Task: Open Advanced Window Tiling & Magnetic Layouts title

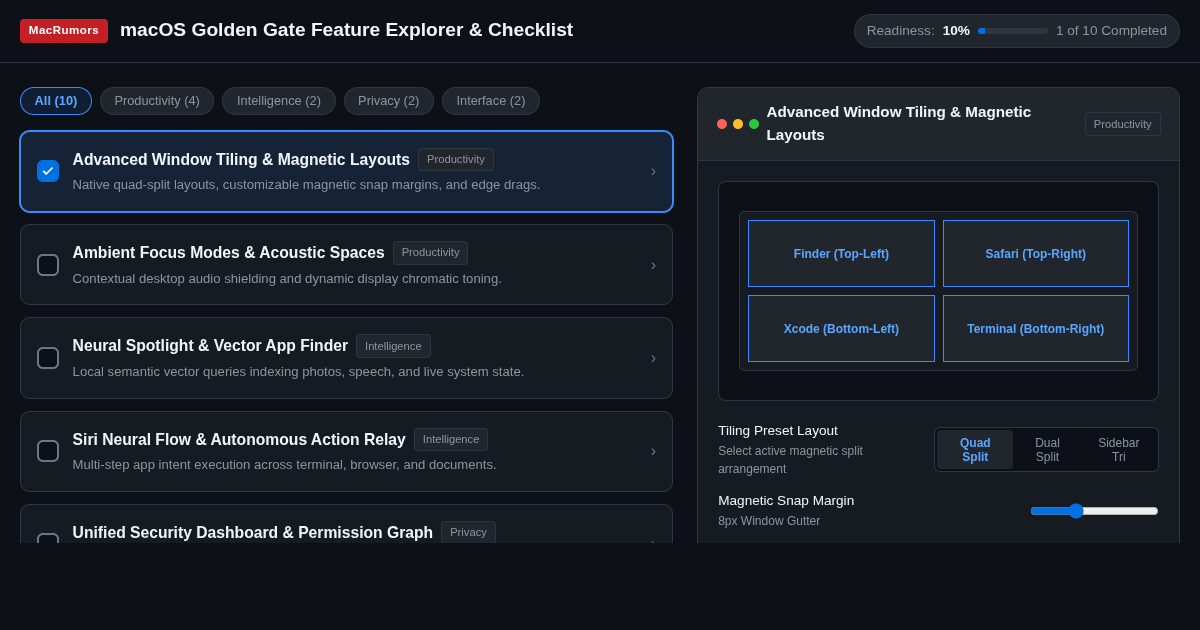Action: [x=241, y=160]
